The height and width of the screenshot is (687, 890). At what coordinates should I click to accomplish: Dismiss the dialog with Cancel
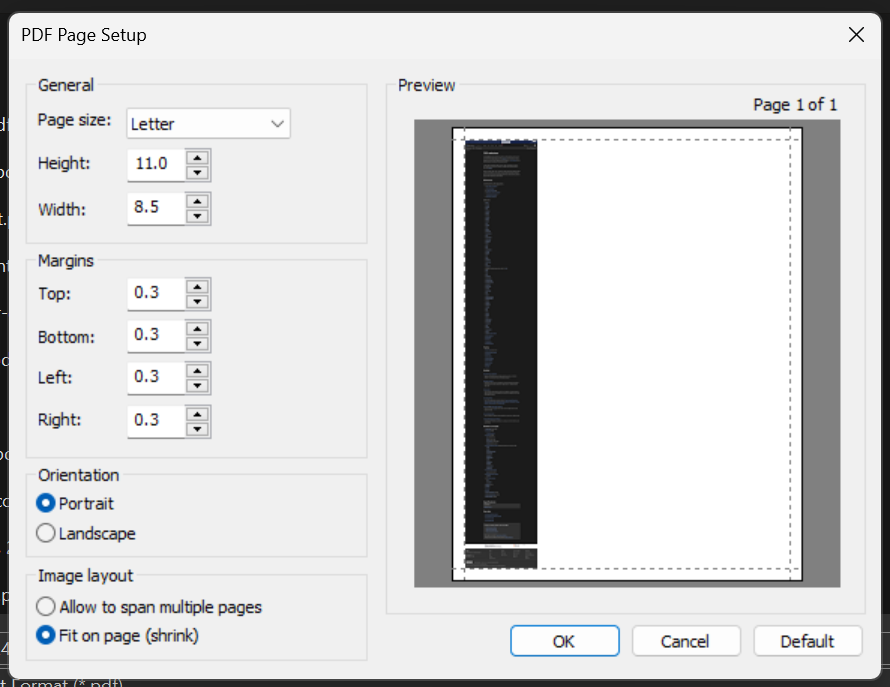point(686,640)
